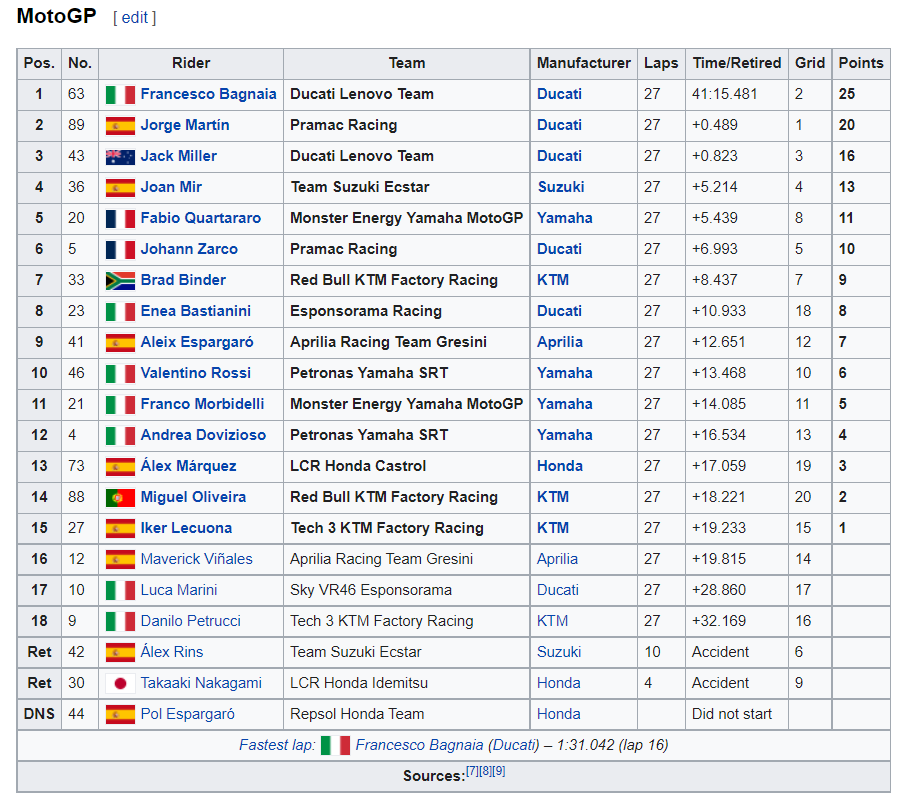Select the 'Did not start' cell
904x808 pixels.
(736, 715)
